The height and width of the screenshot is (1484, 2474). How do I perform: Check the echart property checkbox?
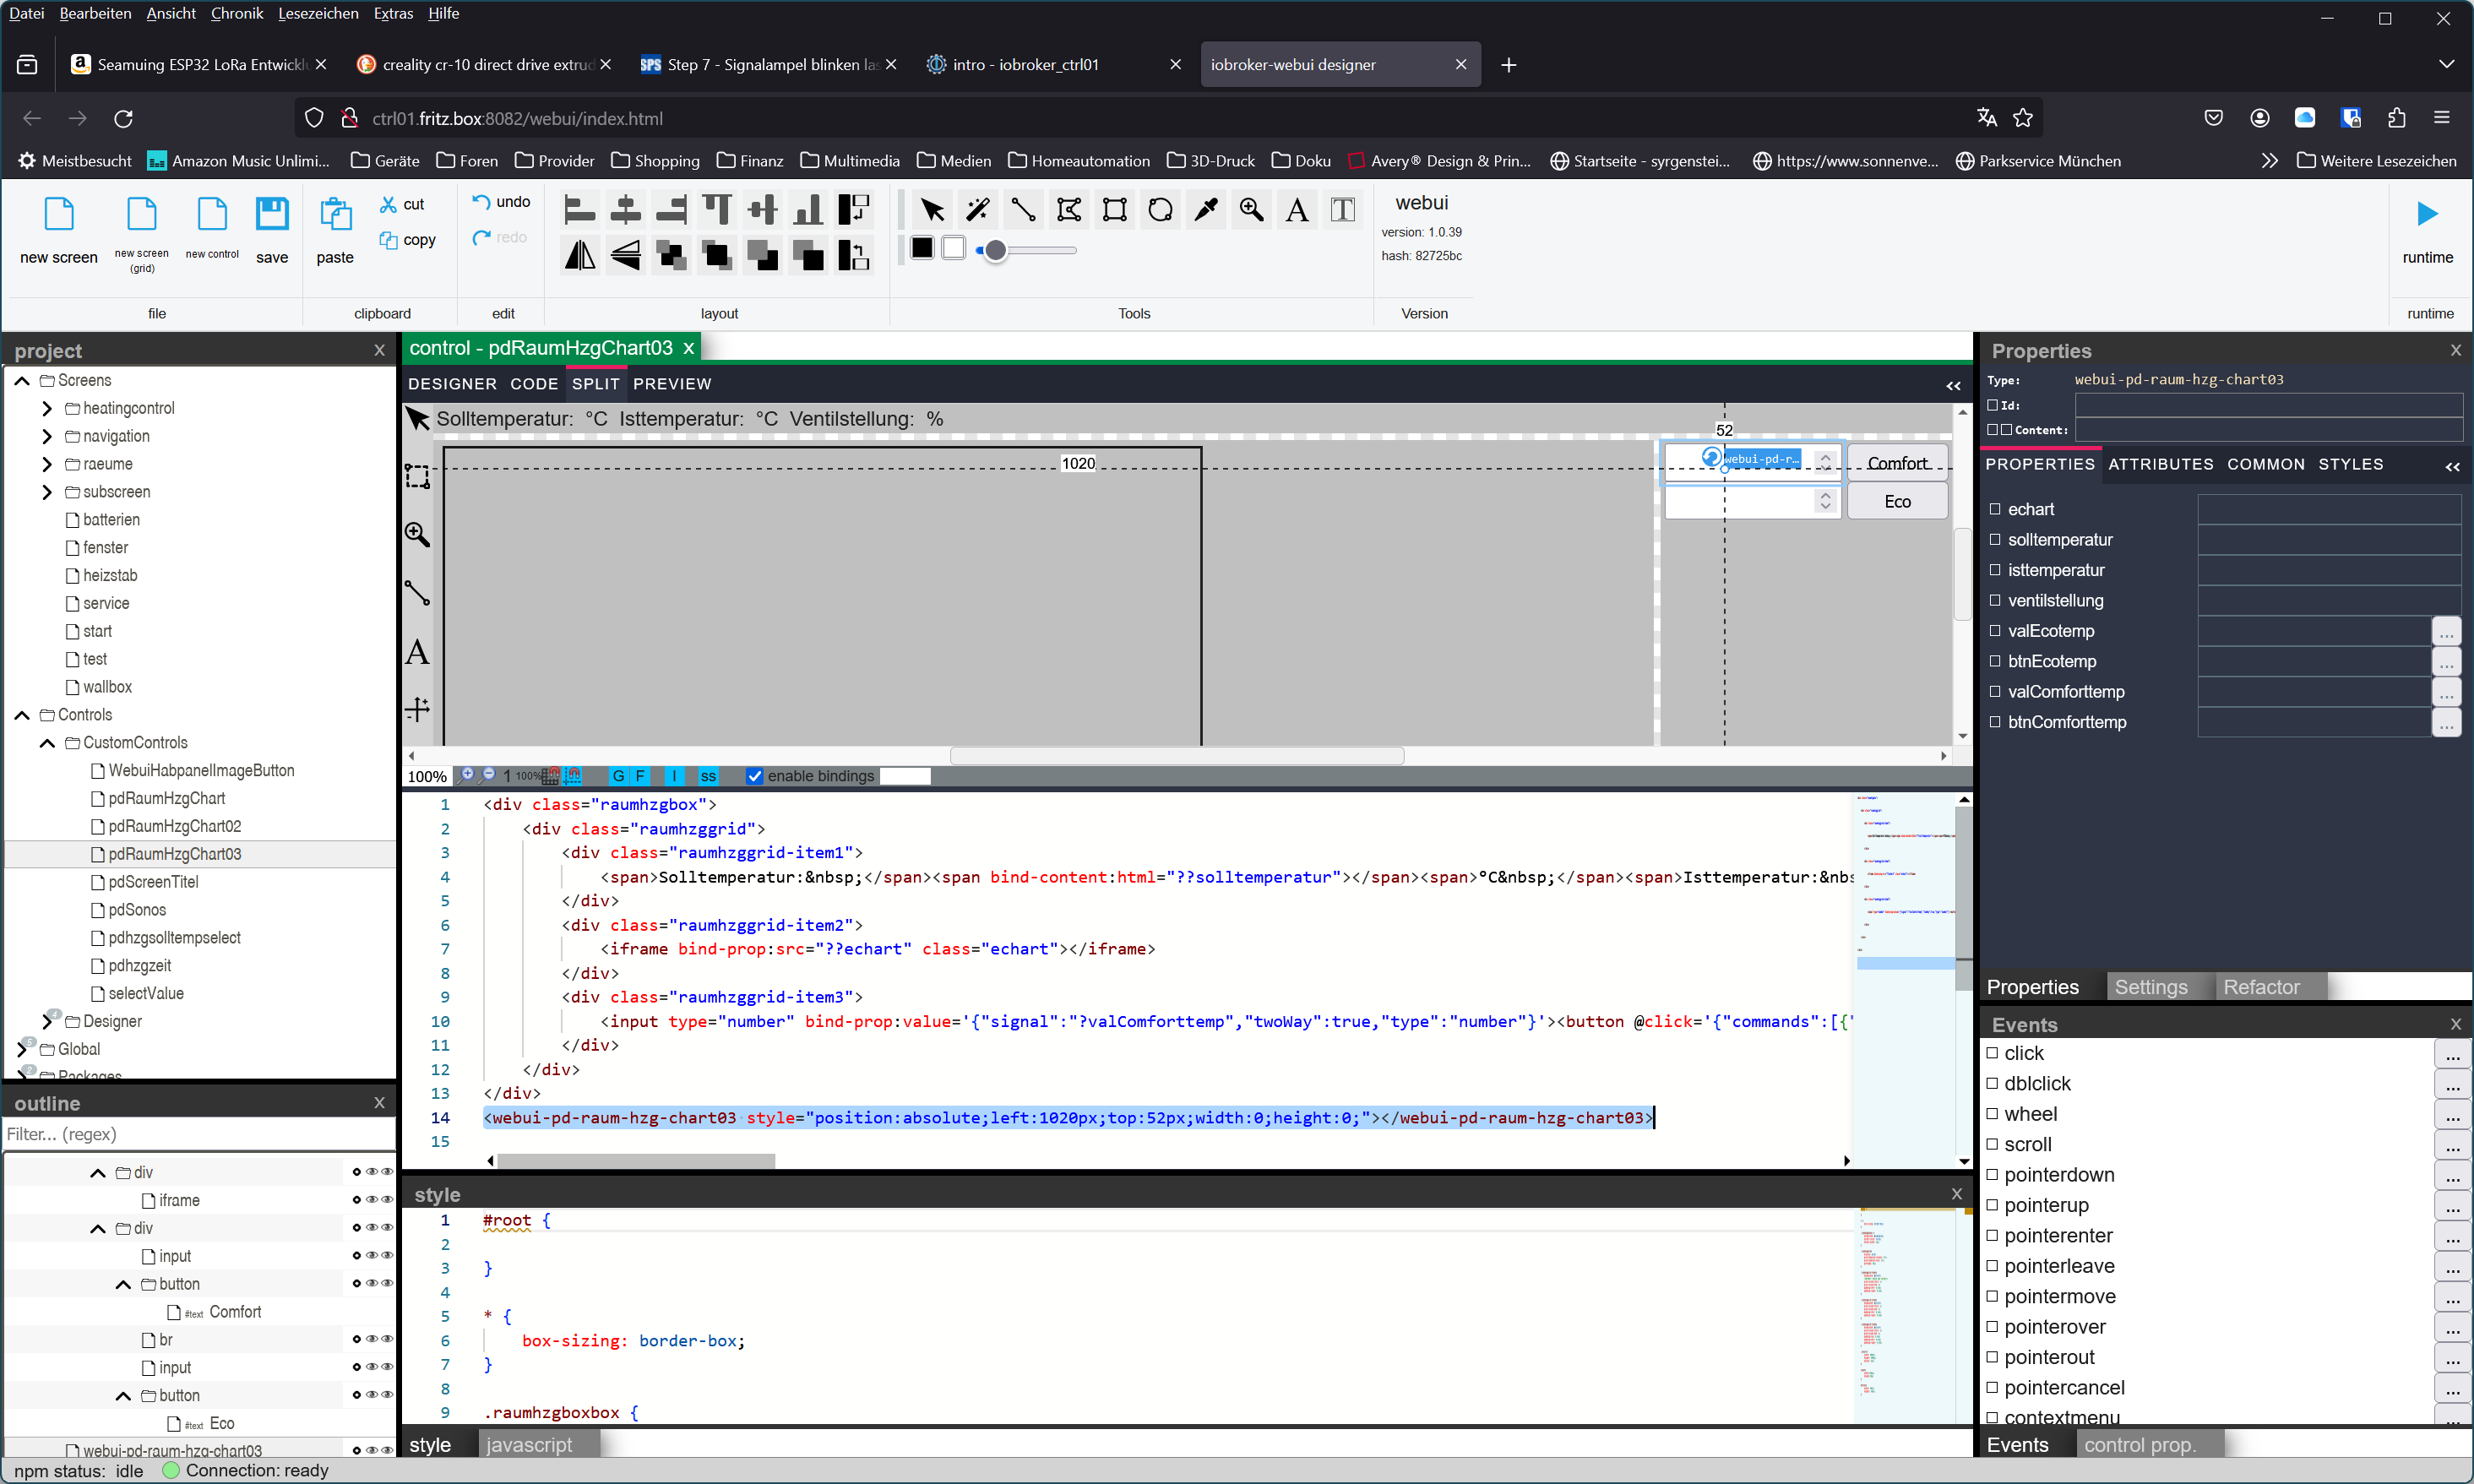tap(1995, 509)
